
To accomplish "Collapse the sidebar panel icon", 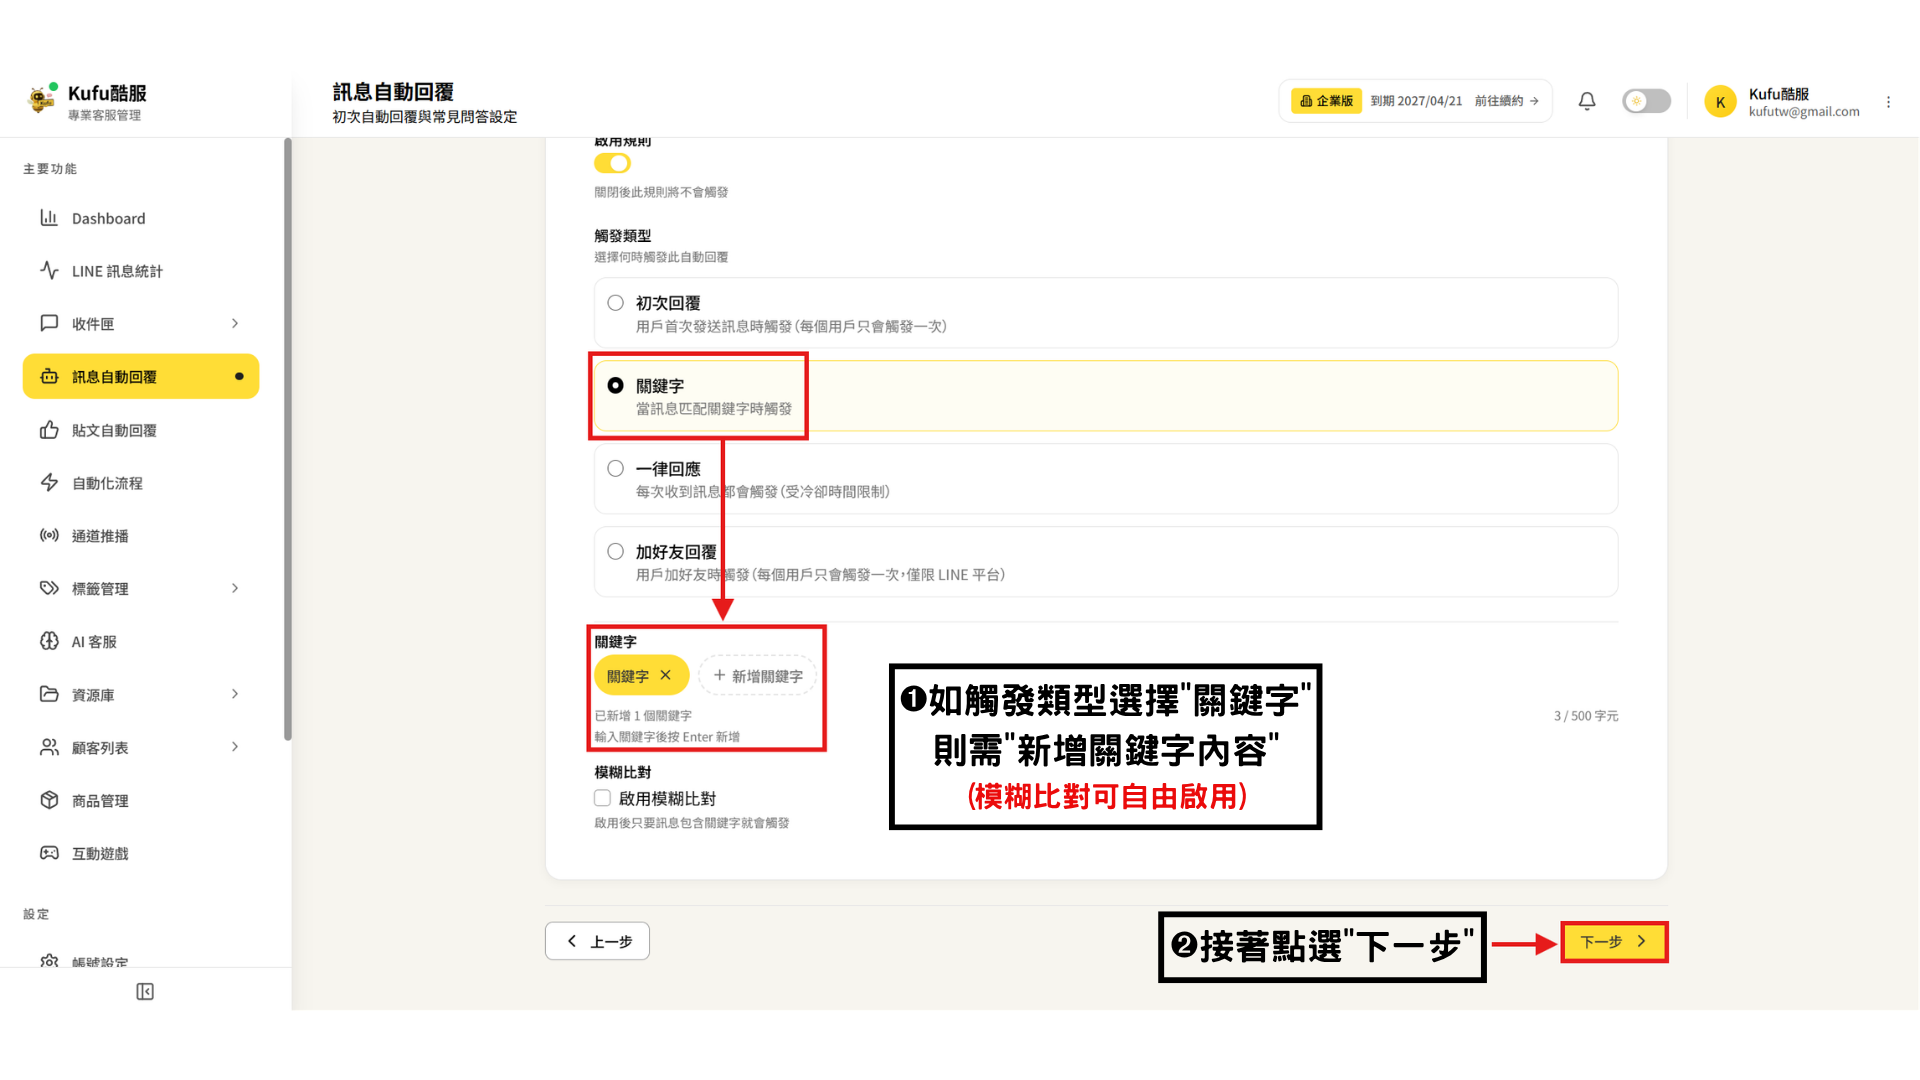I will point(145,991).
